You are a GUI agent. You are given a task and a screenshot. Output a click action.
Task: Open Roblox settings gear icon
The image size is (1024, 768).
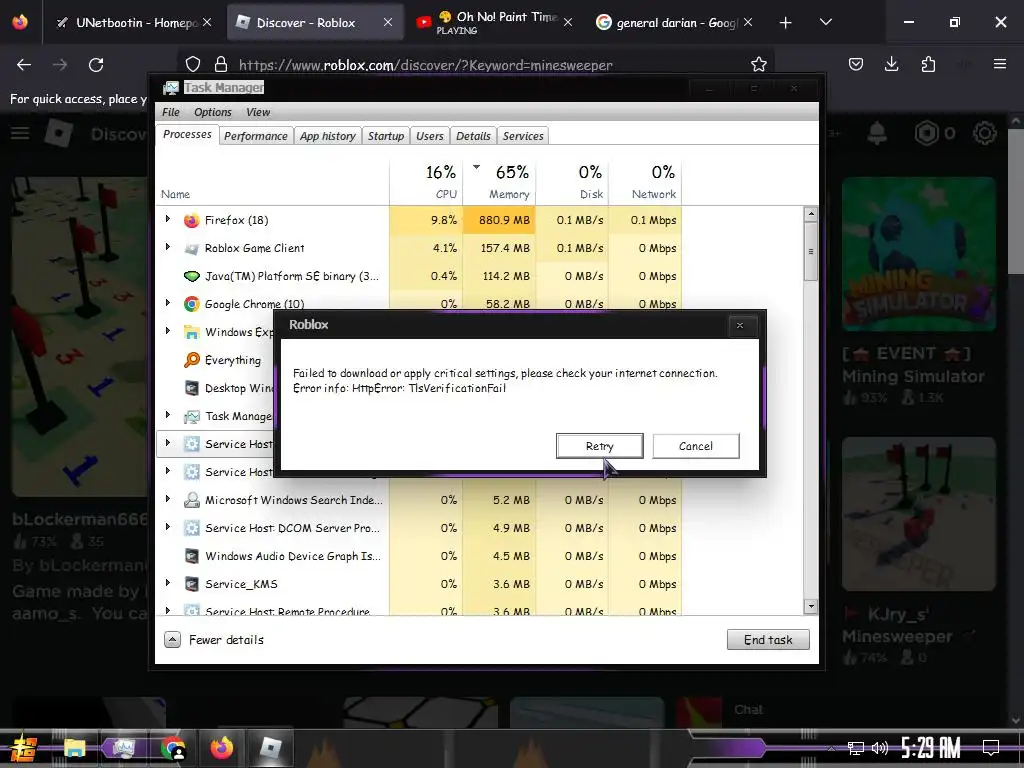[x=984, y=133]
